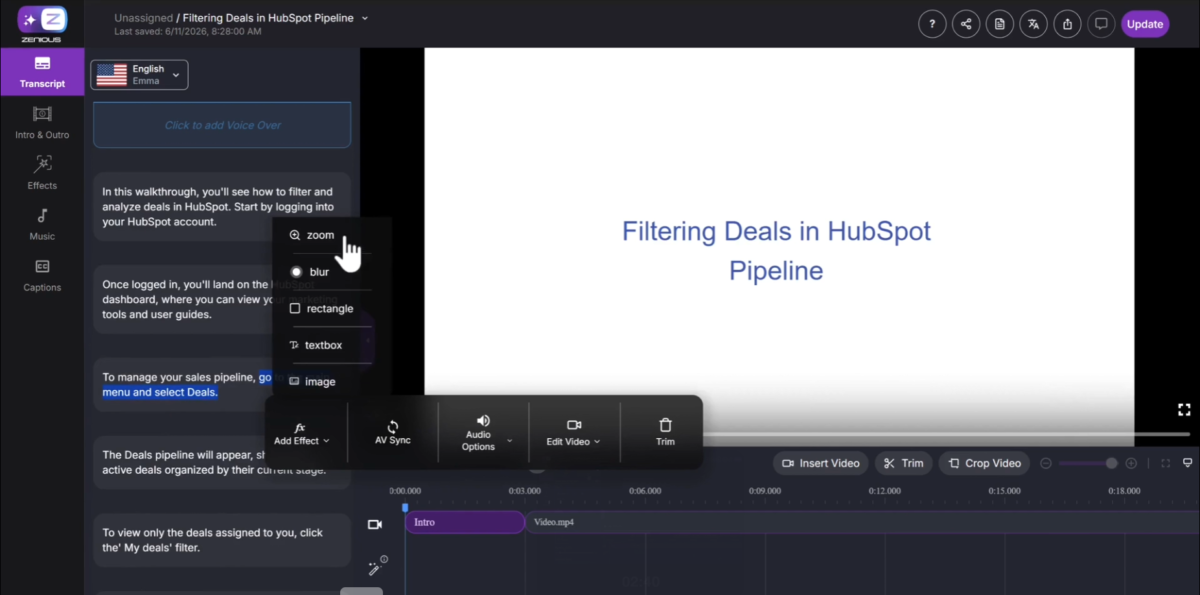
Task: Switch to the Transcript tab
Action: point(42,71)
